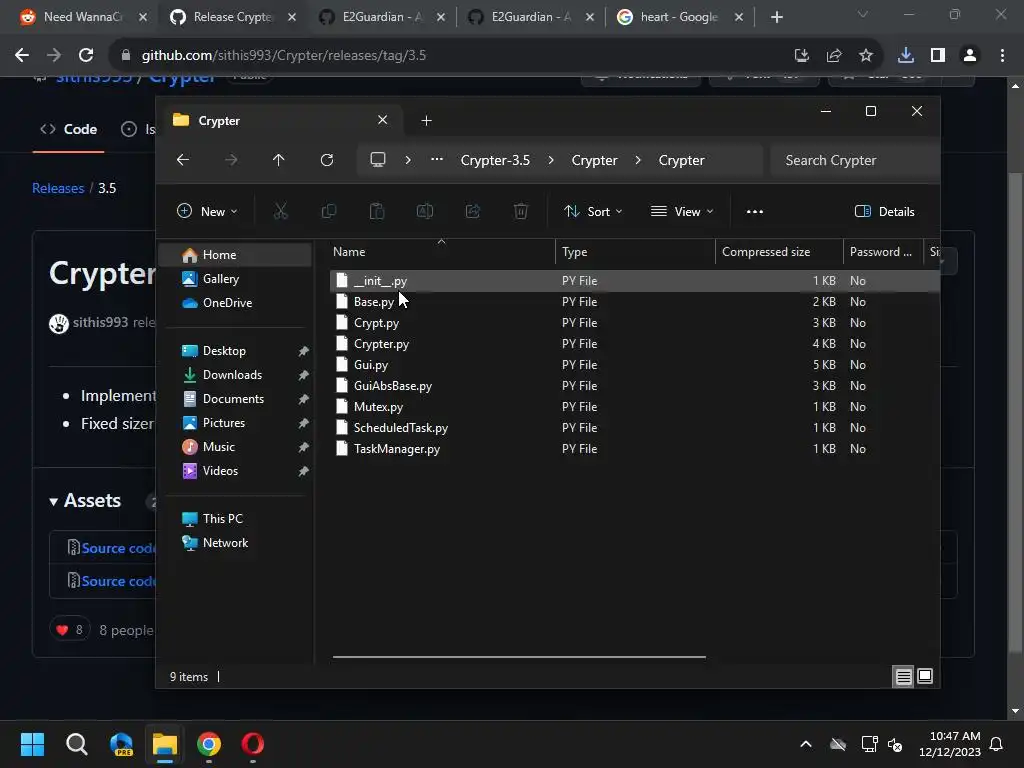This screenshot has height=768, width=1024.
Task: Click the Search Crypter input box
Action: pyautogui.click(x=854, y=160)
